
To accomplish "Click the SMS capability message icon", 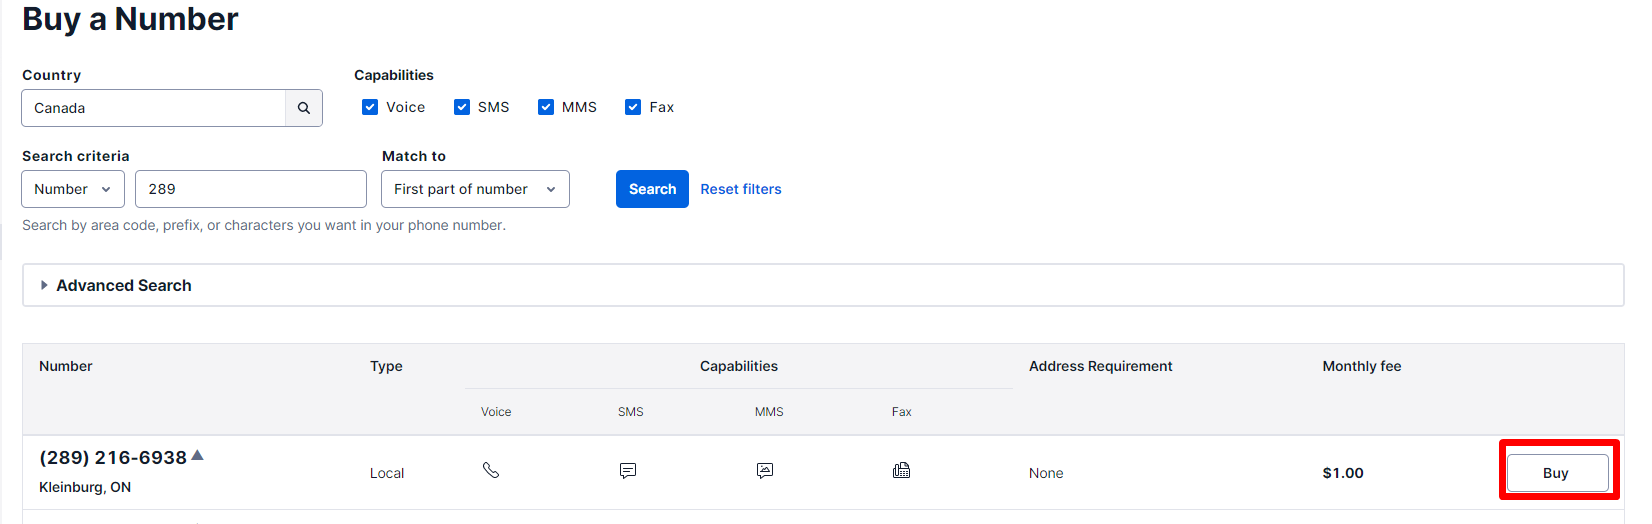I will [x=628, y=471].
